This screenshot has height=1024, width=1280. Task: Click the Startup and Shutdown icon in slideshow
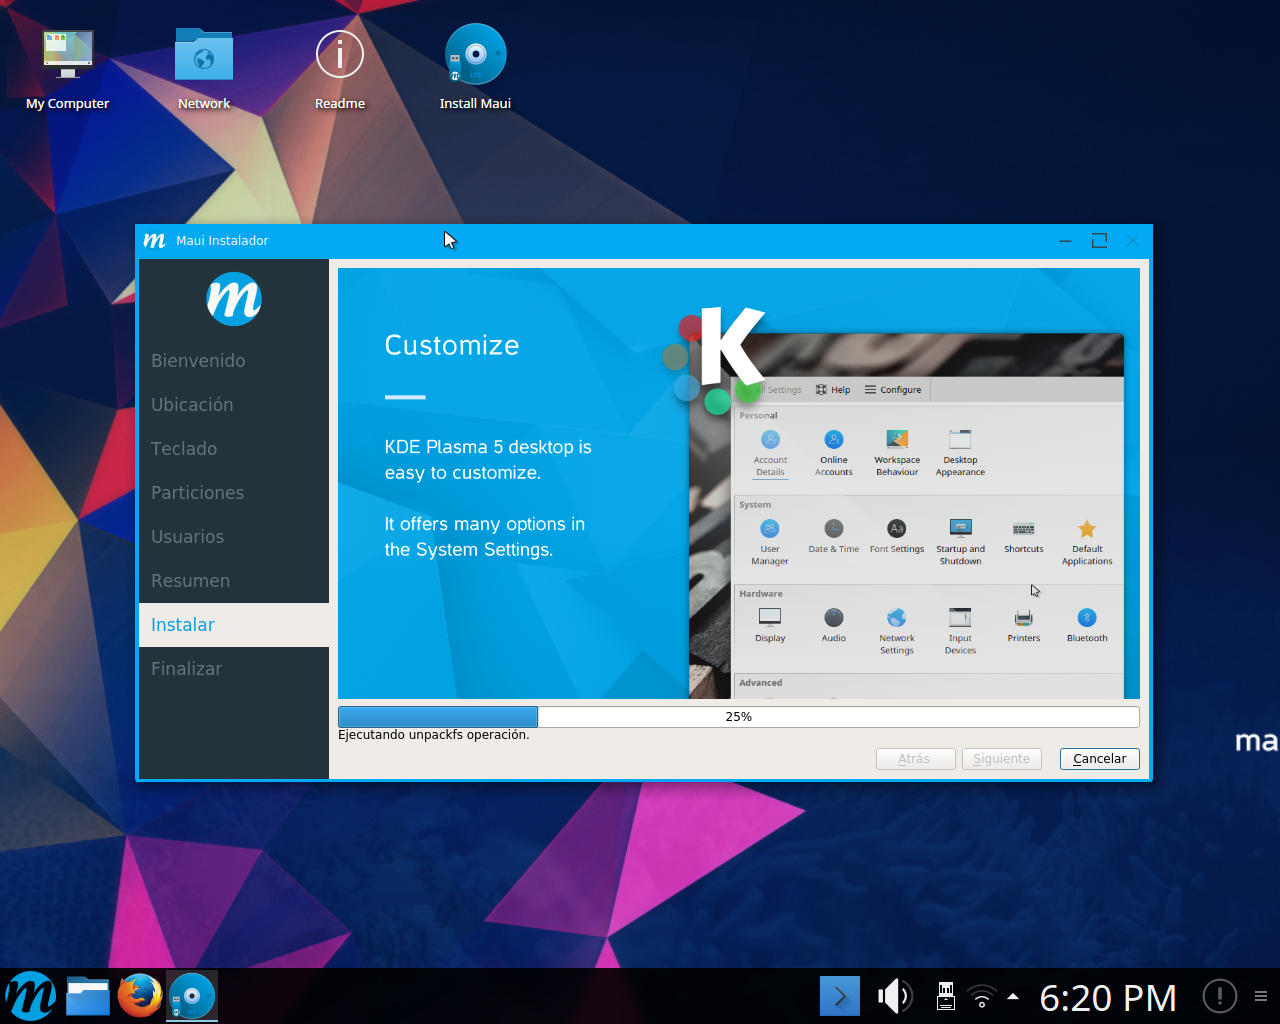coord(960,541)
